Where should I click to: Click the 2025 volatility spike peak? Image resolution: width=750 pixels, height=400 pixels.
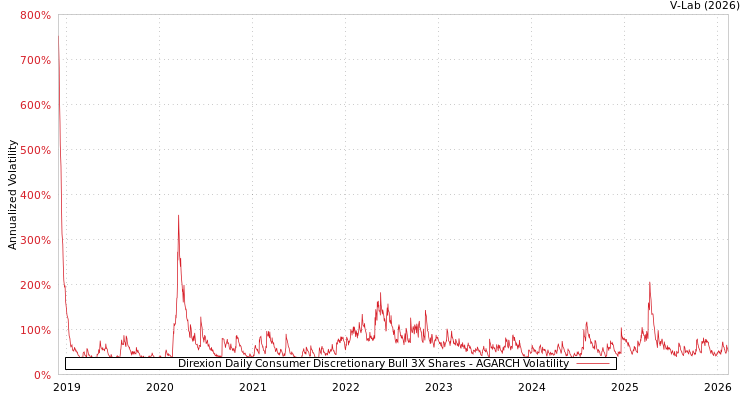tap(650, 283)
